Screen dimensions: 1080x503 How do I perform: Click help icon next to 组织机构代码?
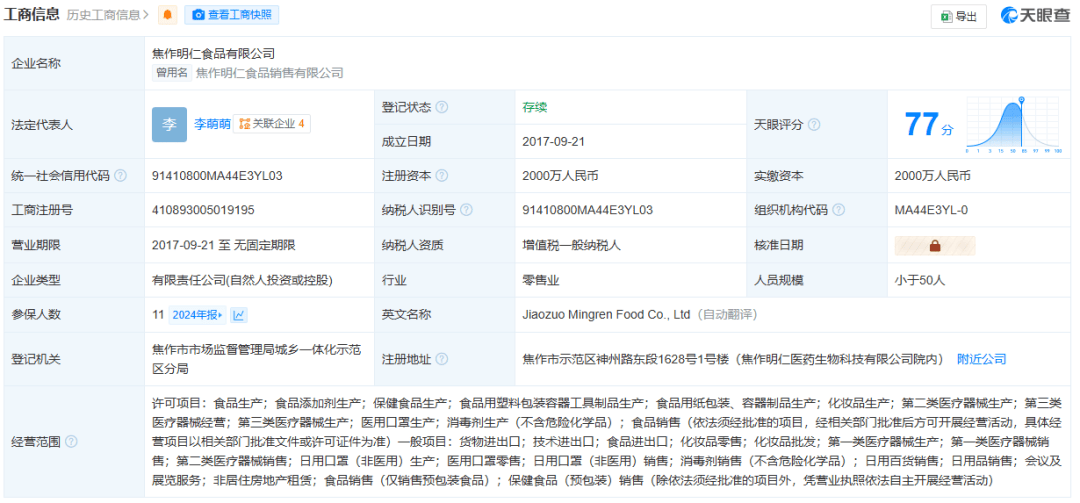tap(838, 210)
